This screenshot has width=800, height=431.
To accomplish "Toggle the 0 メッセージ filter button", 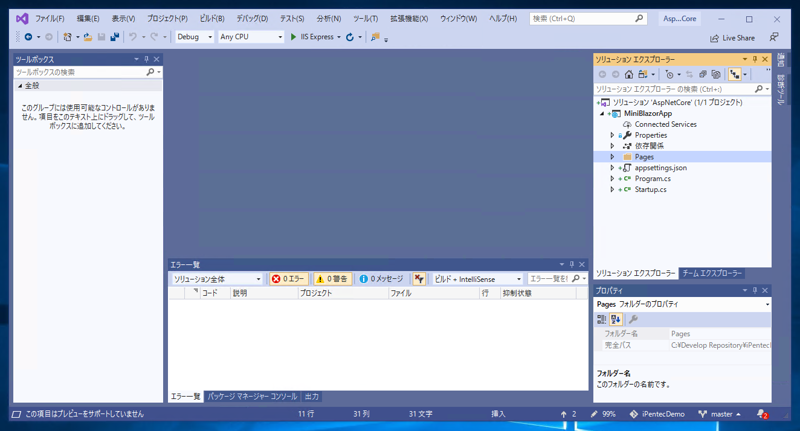I will point(382,279).
